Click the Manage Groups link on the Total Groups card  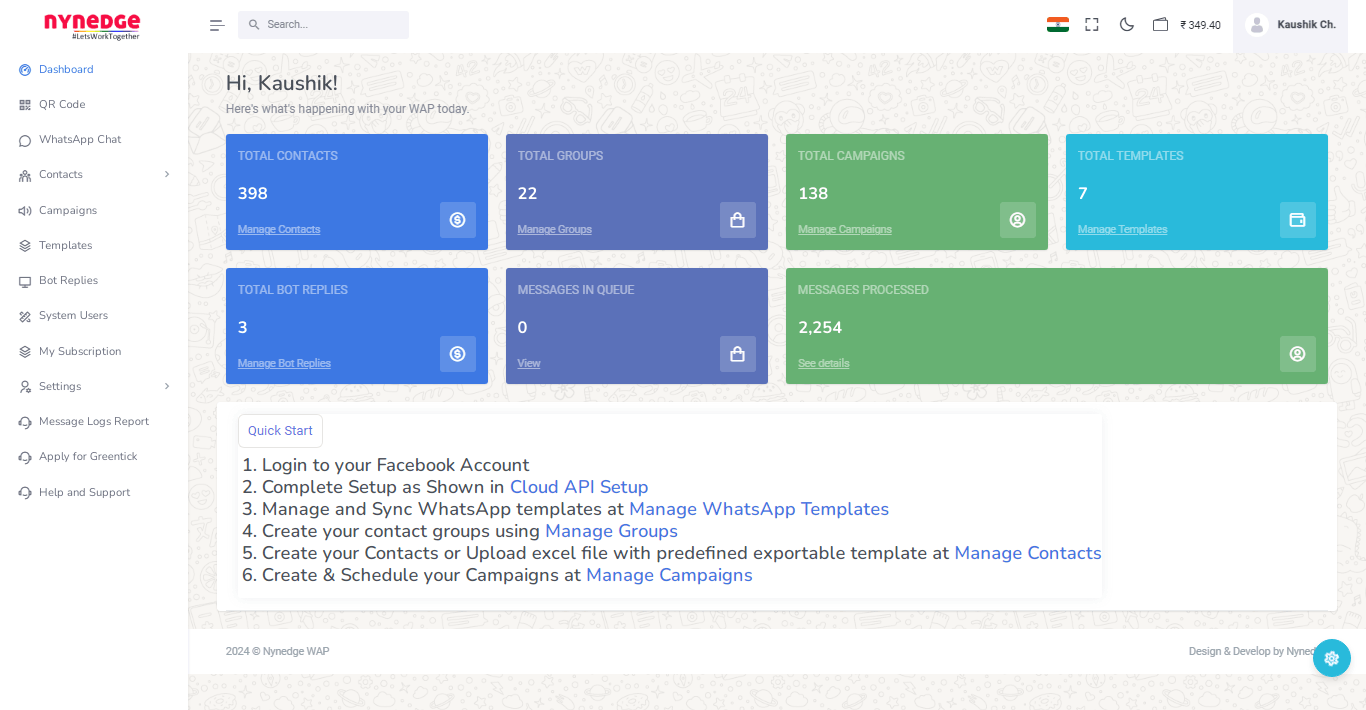[x=555, y=229]
